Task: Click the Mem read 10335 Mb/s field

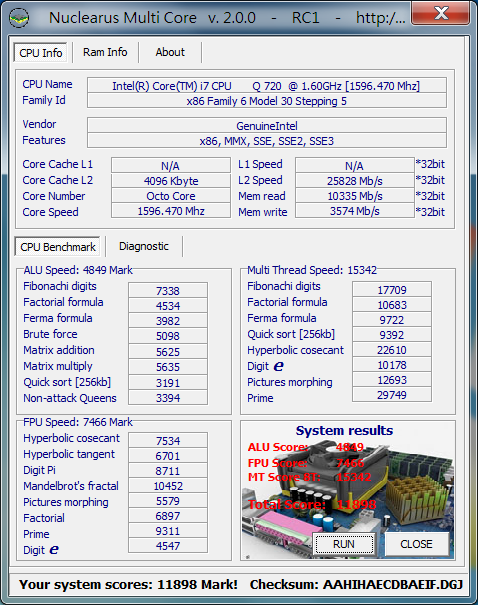Action: pos(355,196)
